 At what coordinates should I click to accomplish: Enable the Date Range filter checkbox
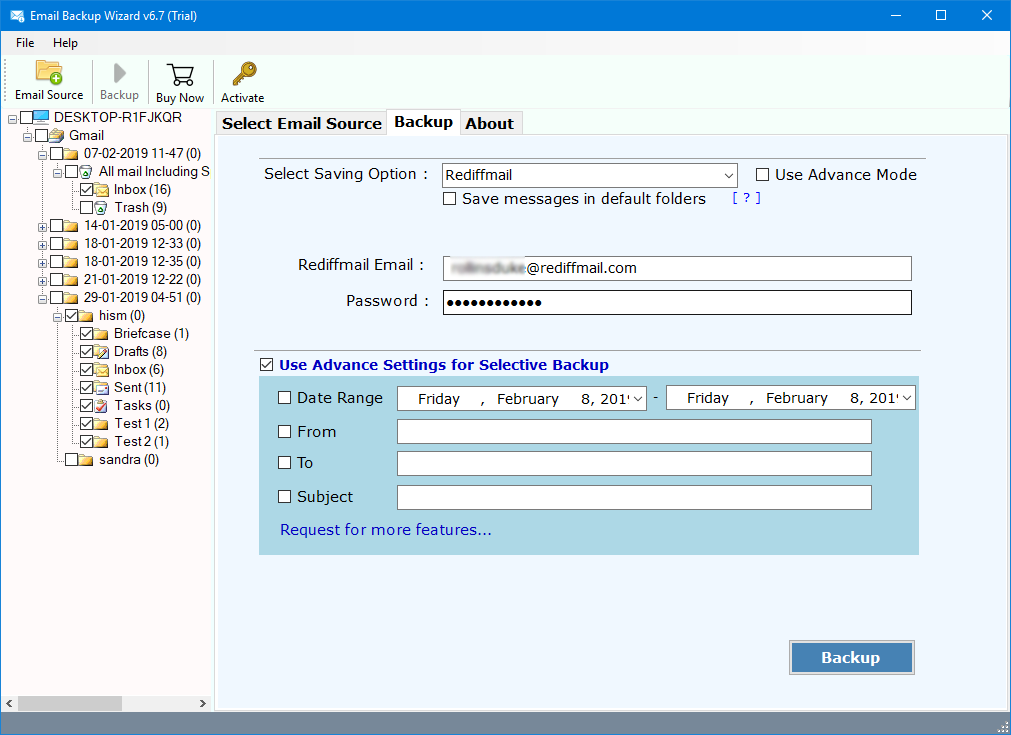click(x=284, y=398)
